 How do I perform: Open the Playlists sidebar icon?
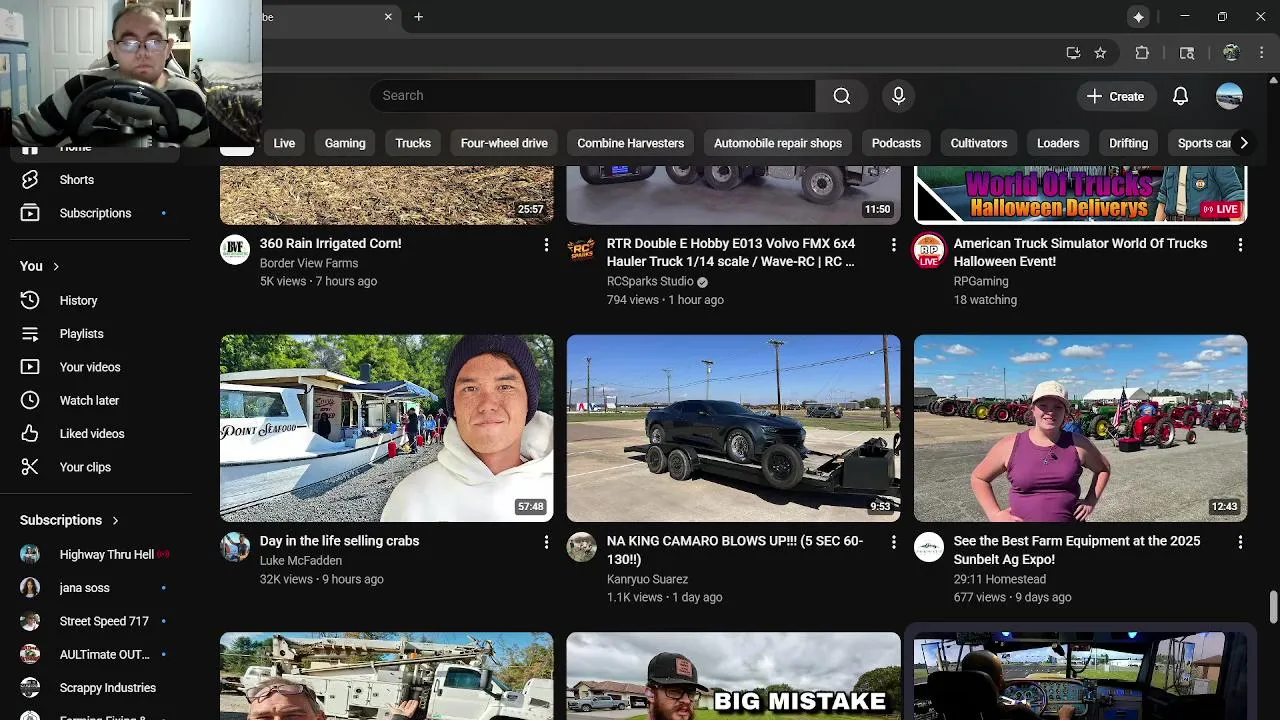click(30, 334)
